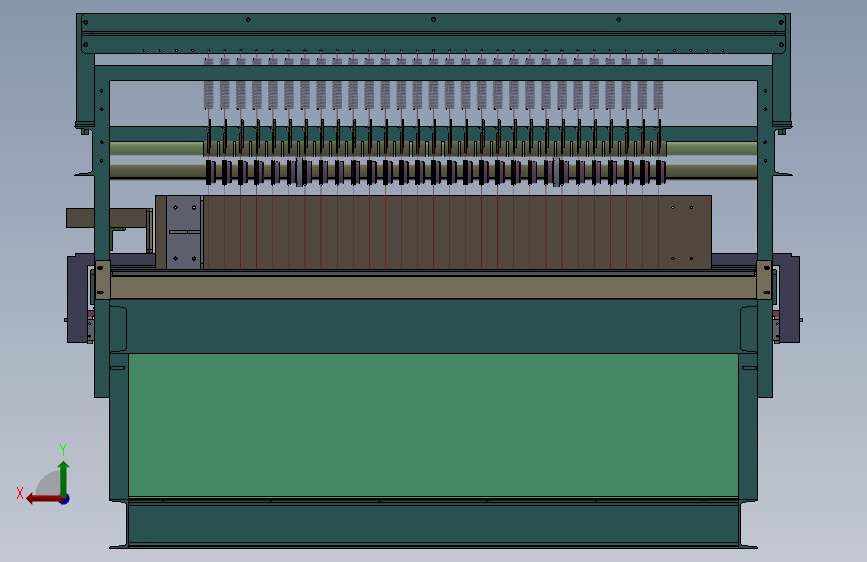This screenshot has height=562, width=867.
Task: Click the red X axis arrow of the triad
Action: [x=43, y=499]
